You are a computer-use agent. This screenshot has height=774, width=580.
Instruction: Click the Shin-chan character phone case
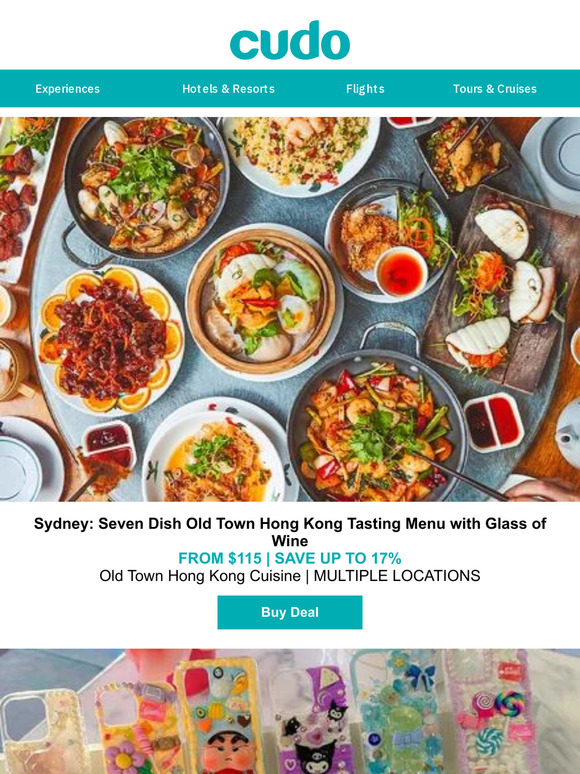point(219,719)
